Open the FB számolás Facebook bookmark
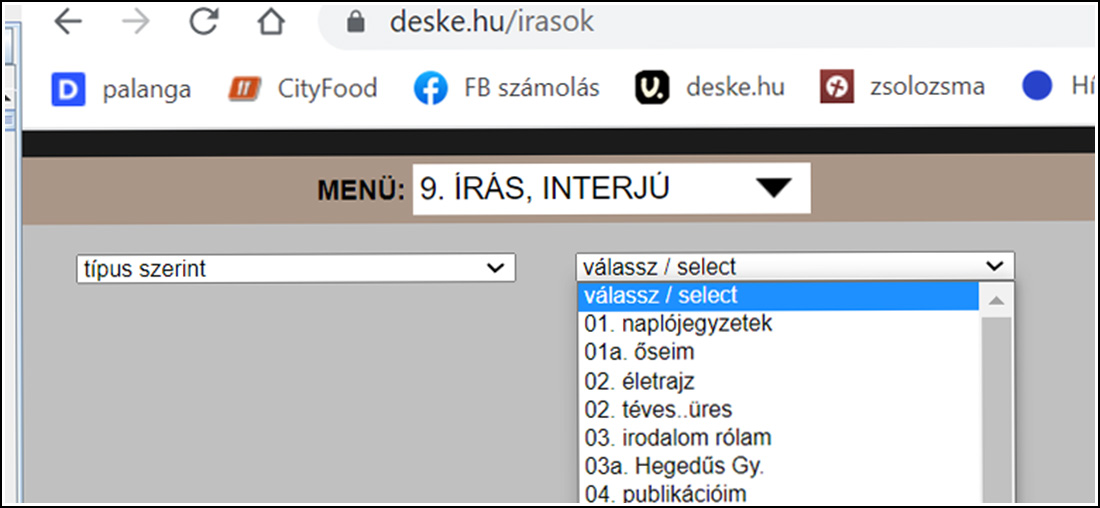The width and height of the screenshot is (1100, 508). tap(507, 88)
